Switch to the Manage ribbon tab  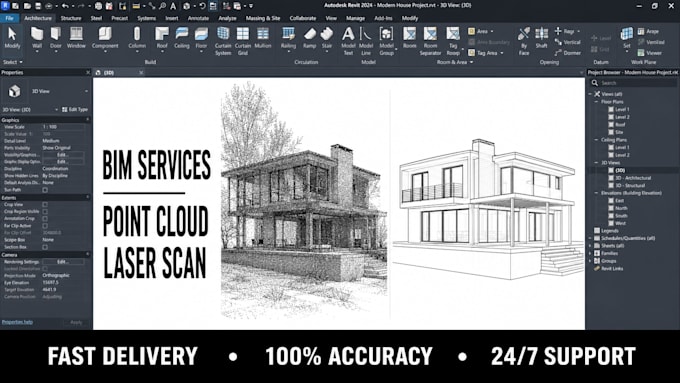coord(355,18)
